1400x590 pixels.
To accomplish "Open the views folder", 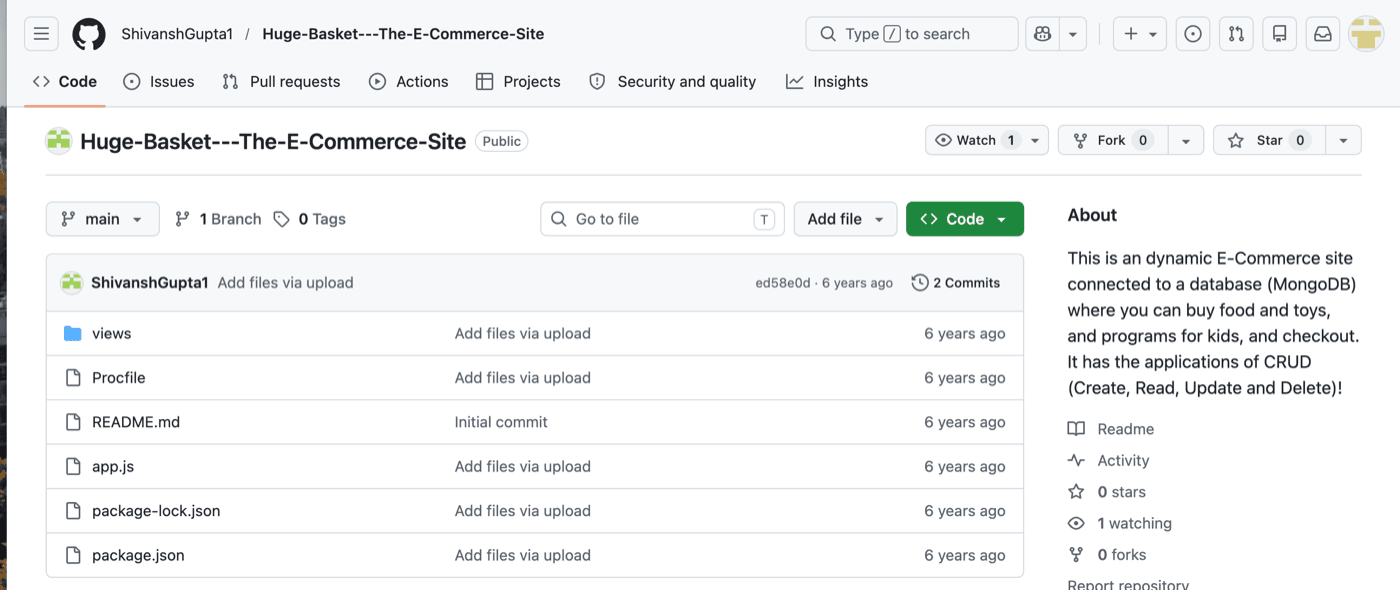I will click(112, 334).
